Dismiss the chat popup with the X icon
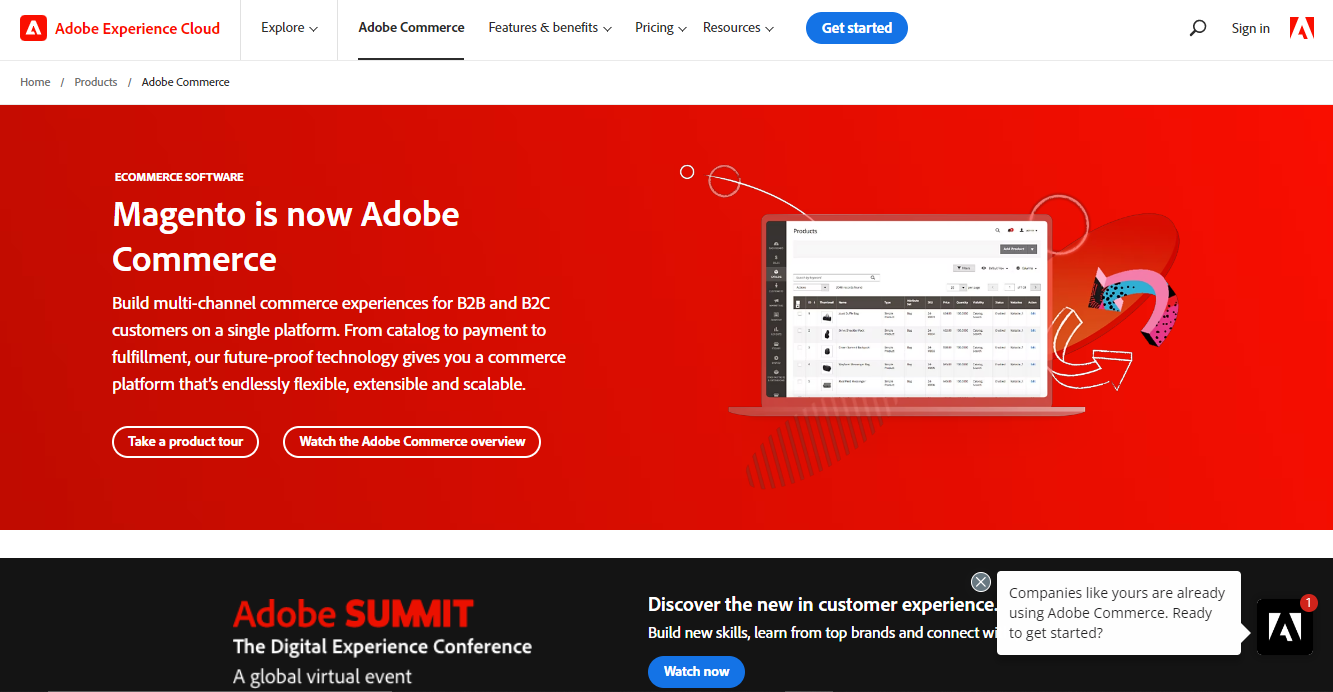 [x=981, y=582]
